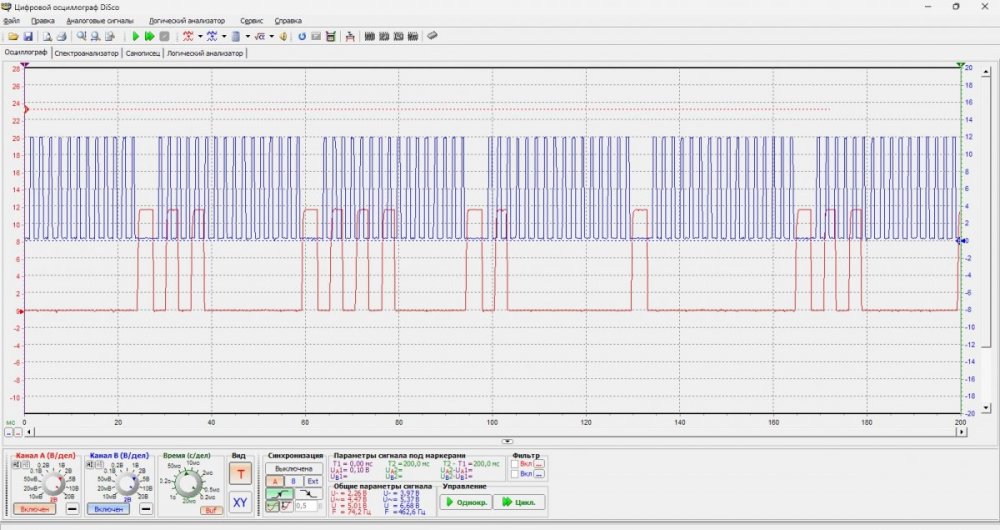Open the 'Сервис' menu
The width and height of the screenshot is (1000, 530).
coord(252,20)
